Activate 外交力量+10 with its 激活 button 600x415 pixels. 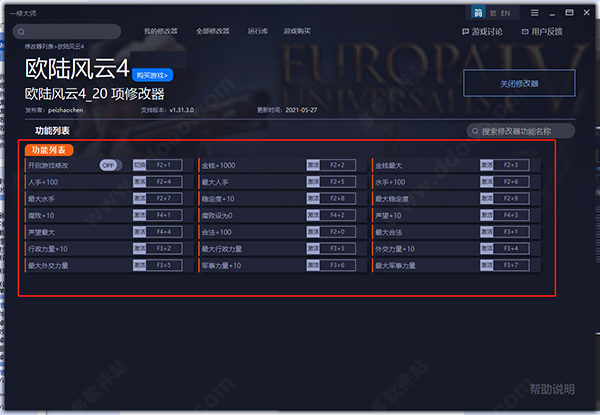[x=487, y=249]
